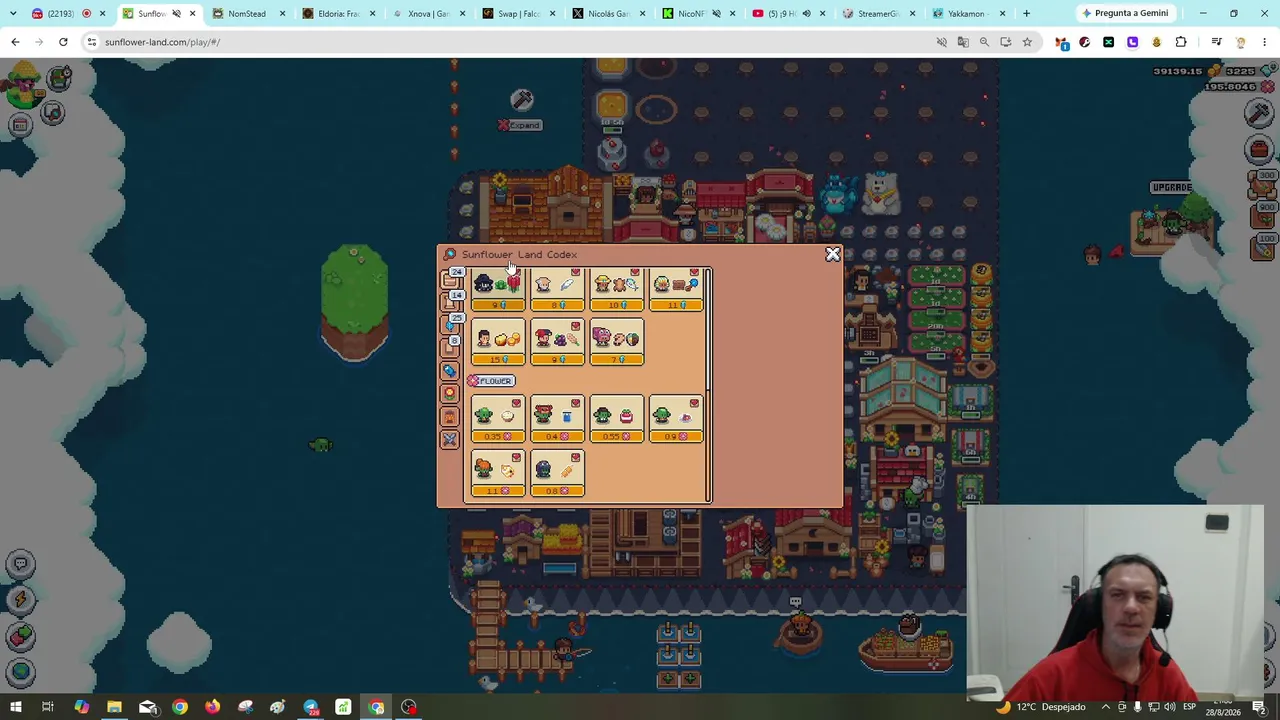
Task: Select the blue tag codex tab
Action: pos(450,371)
